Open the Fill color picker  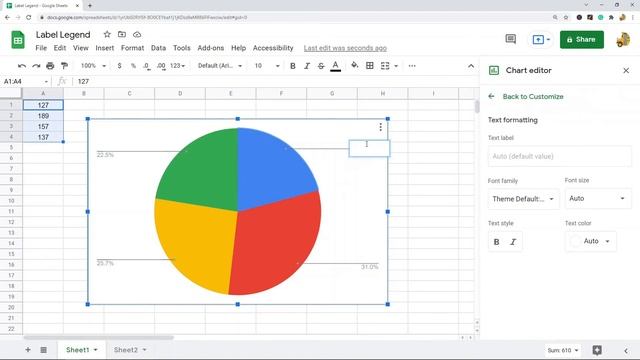click(x=355, y=65)
